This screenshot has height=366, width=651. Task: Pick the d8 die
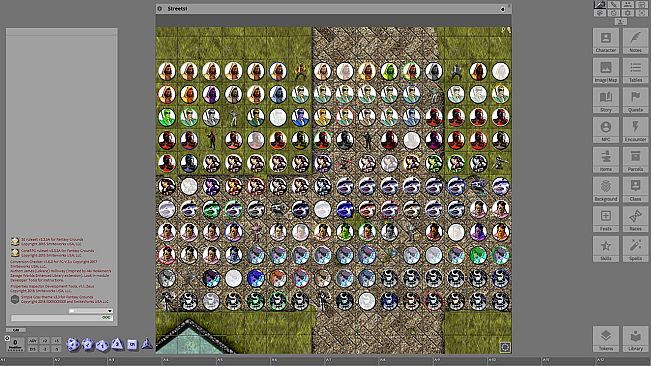(x=117, y=344)
